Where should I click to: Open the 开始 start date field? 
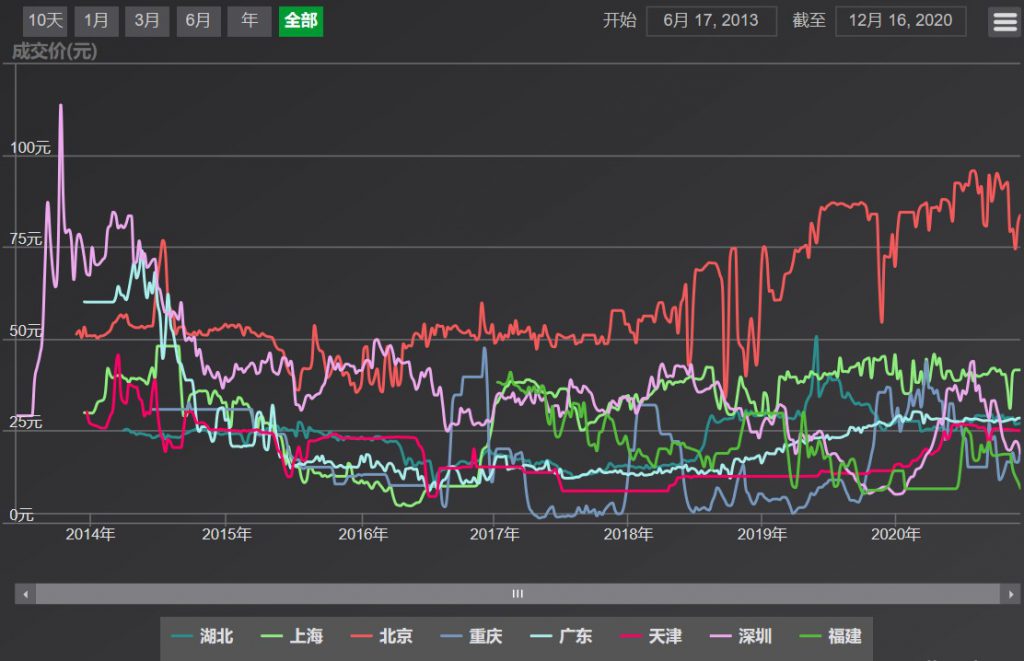[x=711, y=21]
